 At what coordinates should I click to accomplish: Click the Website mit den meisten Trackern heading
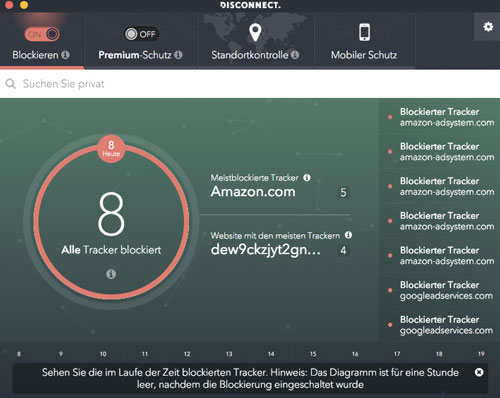pyautogui.click(x=275, y=236)
